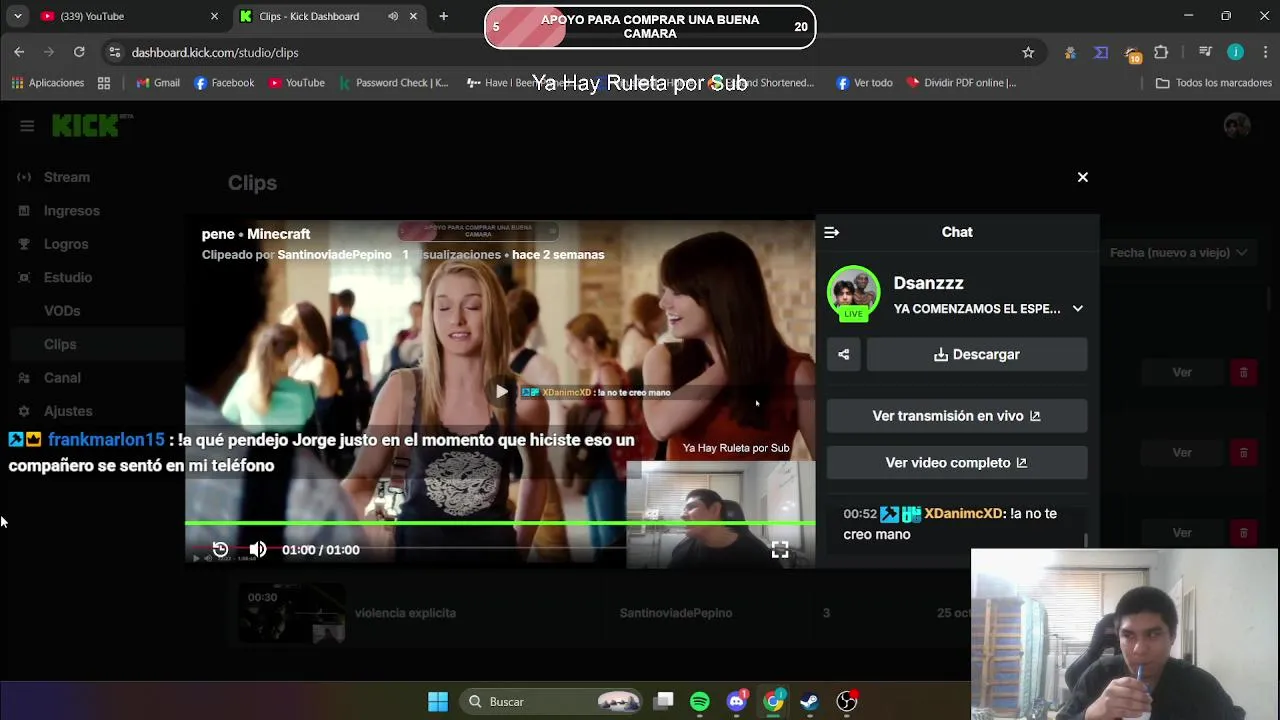Reload the page
Viewport: 1280px width, 720px height.
click(x=79, y=52)
